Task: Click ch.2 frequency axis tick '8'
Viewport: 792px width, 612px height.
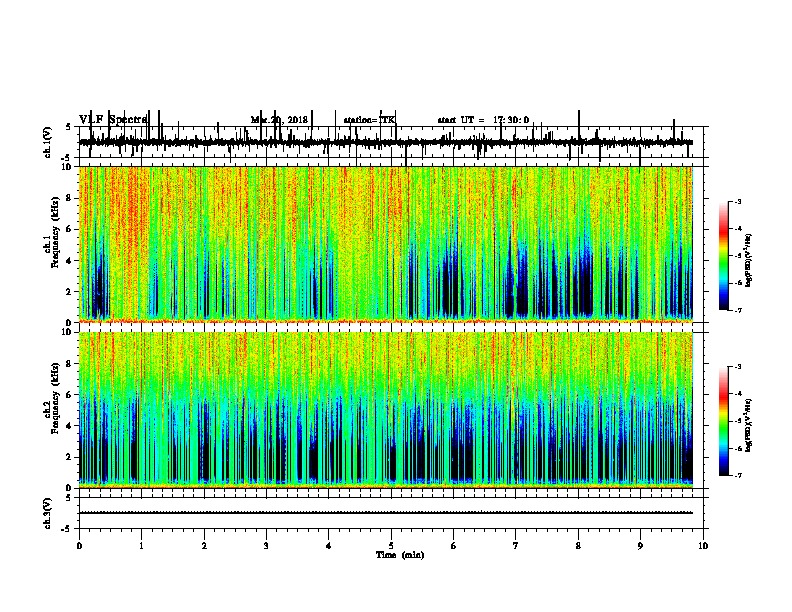Action: [x=71, y=364]
